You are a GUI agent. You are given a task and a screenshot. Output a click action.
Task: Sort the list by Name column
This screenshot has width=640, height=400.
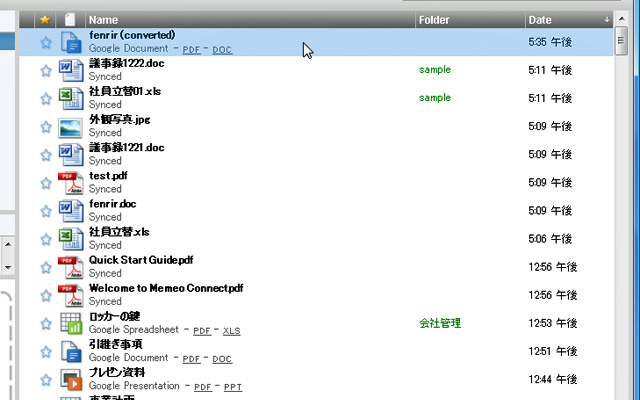coord(250,20)
